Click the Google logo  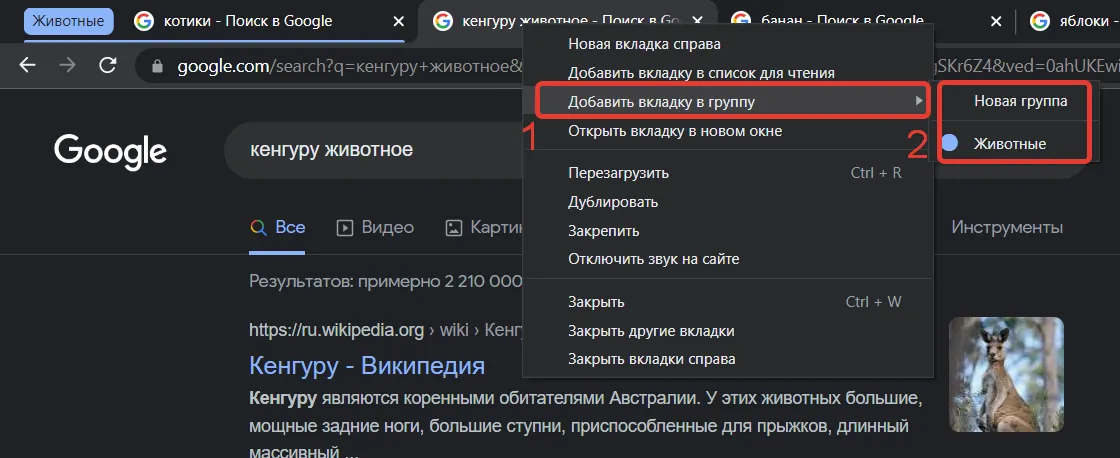(111, 150)
